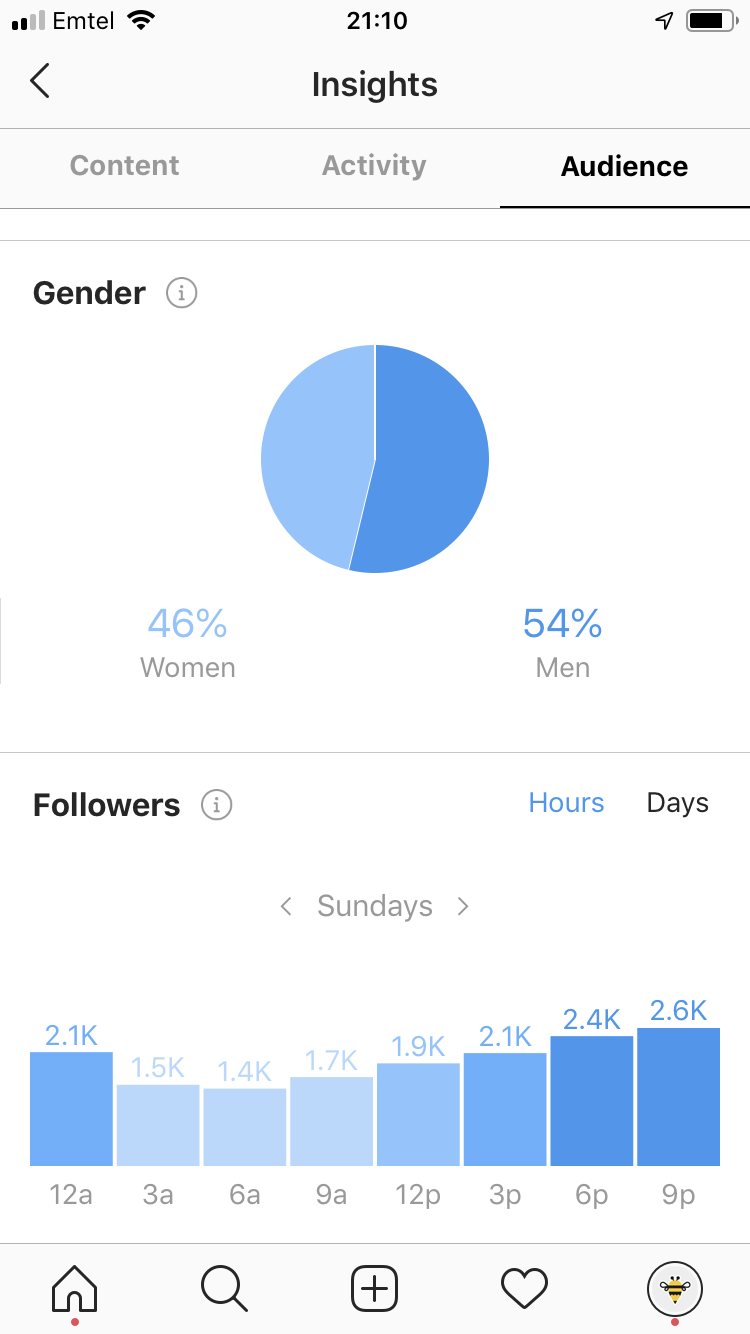
Task: Open the Gender info icon
Action: [x=181, y=293]
